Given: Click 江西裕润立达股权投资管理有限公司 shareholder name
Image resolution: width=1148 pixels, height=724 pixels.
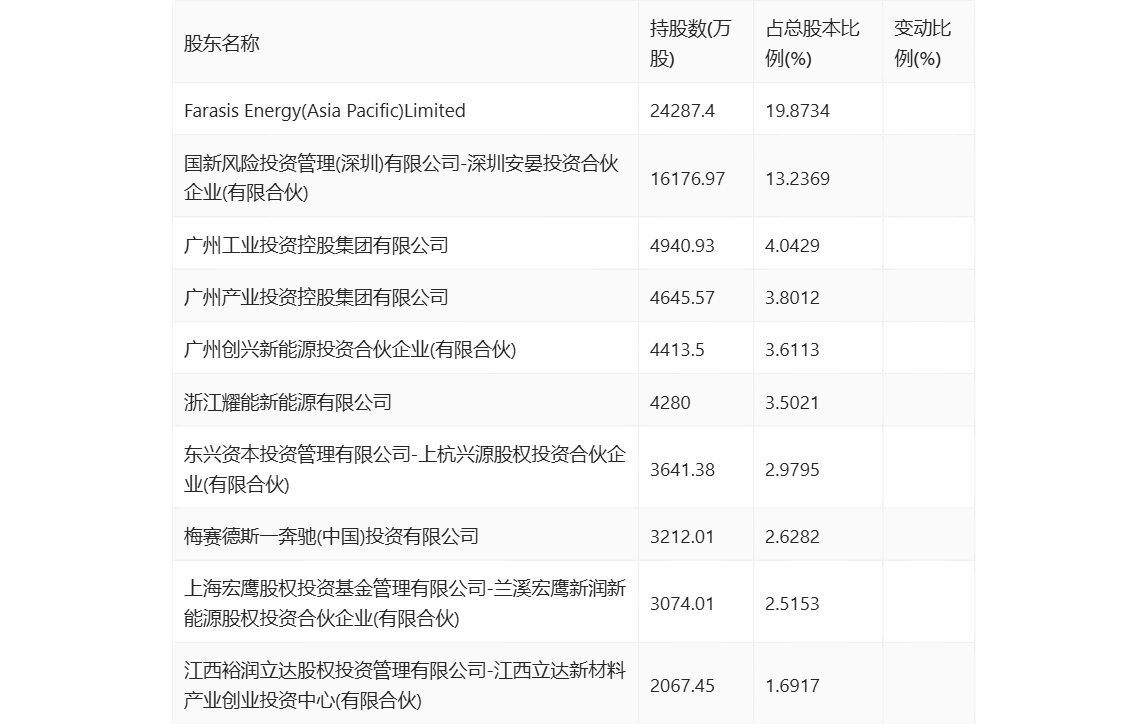Looking at the screenshot, I should 405,685.
